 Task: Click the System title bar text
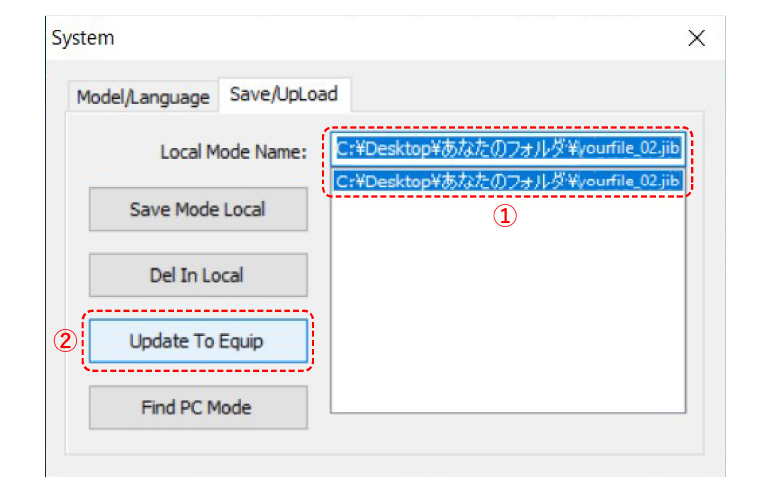click(83, 38)
